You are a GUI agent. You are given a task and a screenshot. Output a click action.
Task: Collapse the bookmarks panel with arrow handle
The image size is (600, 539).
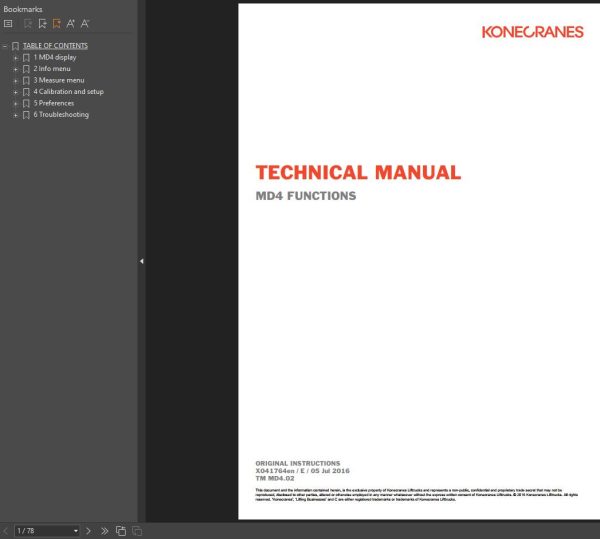tap(142, 261)
